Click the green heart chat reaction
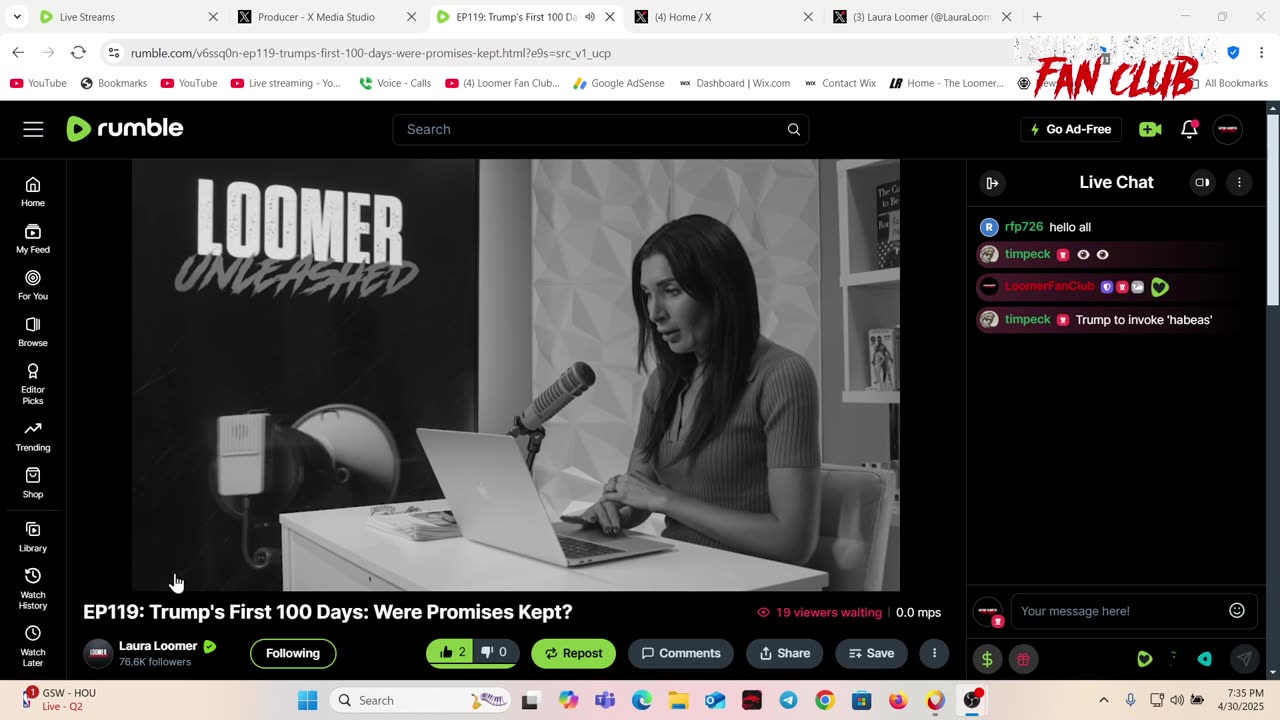Screen dimensions: 1280x720 point(1145,659)
